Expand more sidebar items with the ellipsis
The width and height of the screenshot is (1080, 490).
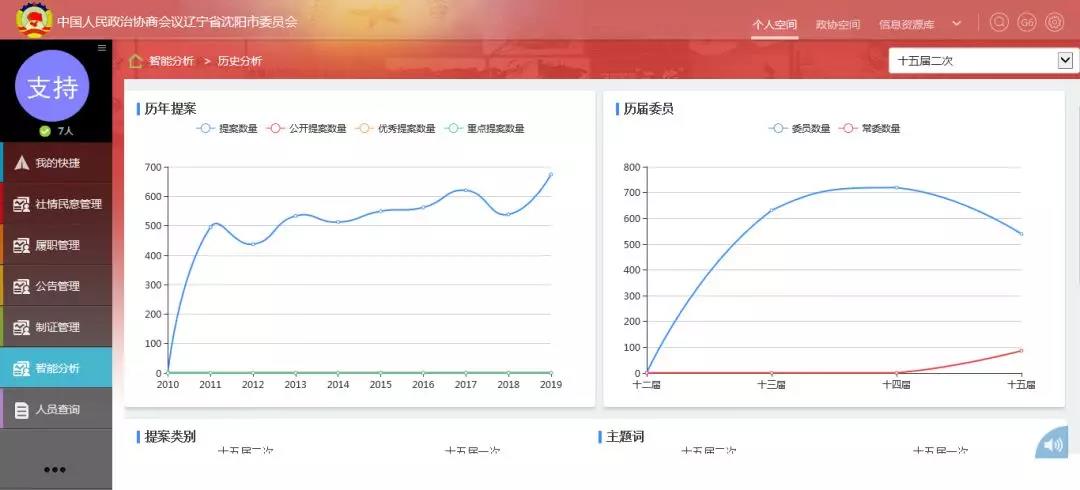click(55, 469)
